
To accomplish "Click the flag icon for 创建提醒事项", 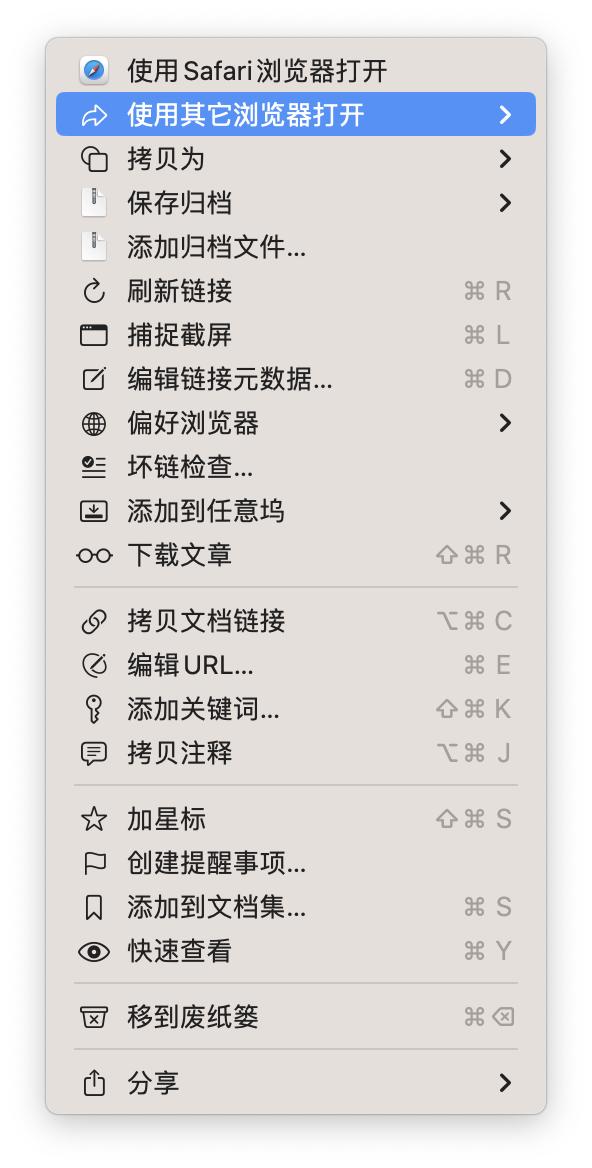I will coord(94,863).
